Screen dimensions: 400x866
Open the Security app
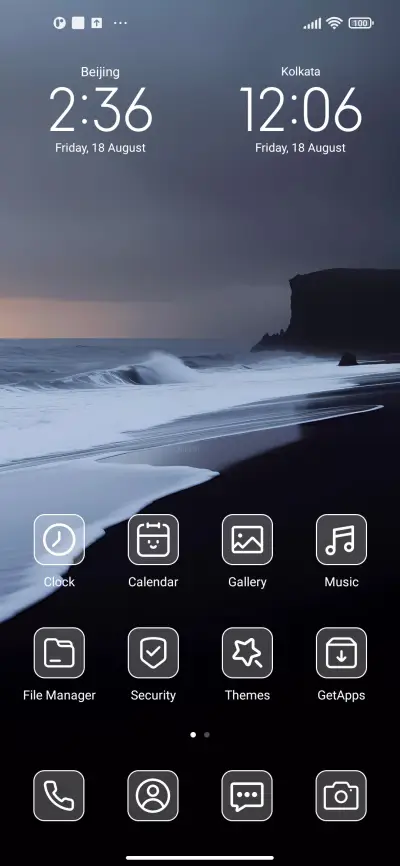point(153,653)
